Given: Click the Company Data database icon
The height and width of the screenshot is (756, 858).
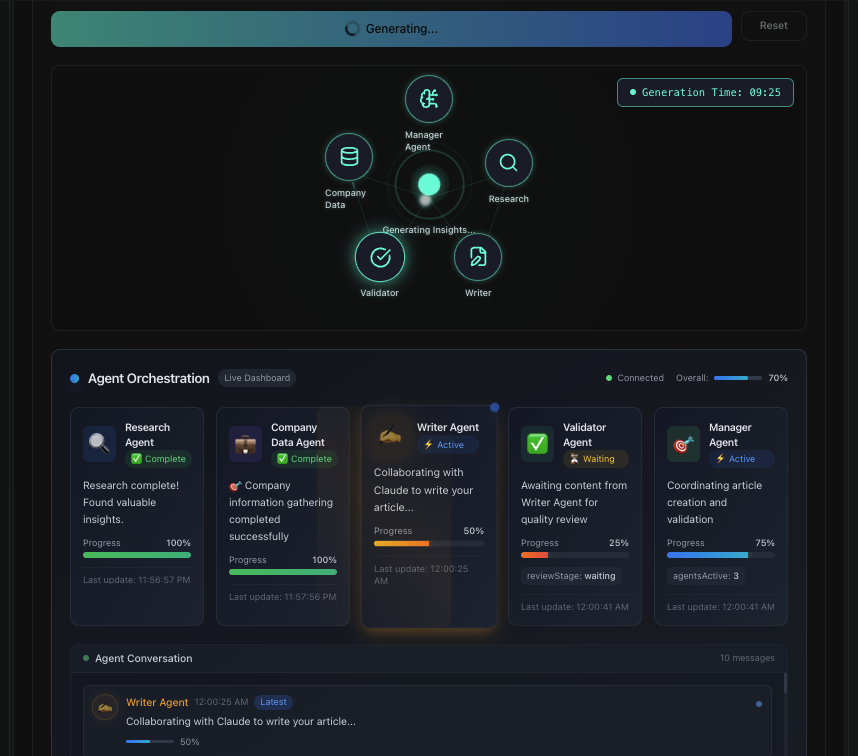Looking at the screenshot, I should coord(348,156).
